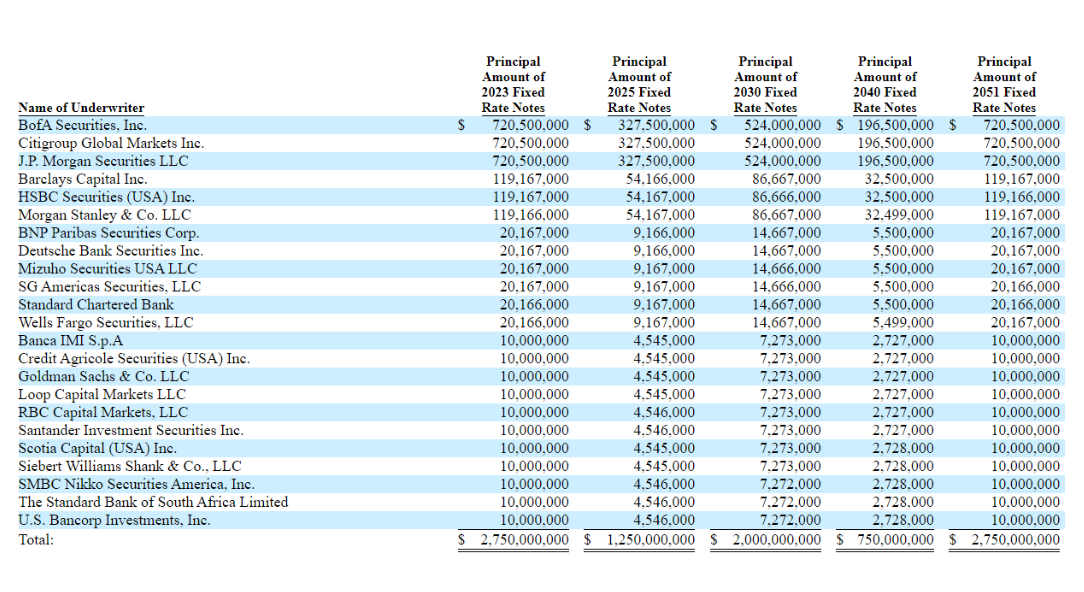1084x592 pixels.
Task: Click the "Name of Underwriter" column header
Action: [81, 108]
